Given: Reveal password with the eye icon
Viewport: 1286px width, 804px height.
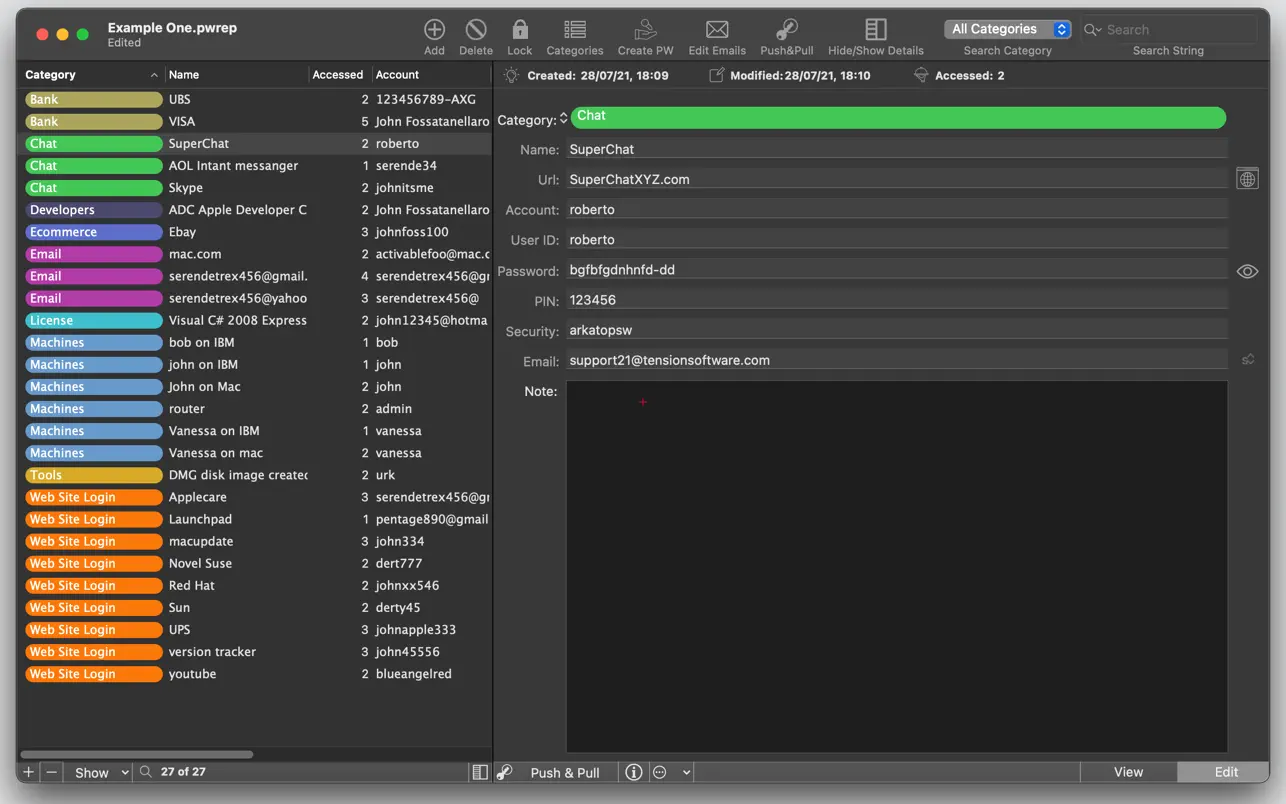Looking at the screenshot, I should 1247,271.
